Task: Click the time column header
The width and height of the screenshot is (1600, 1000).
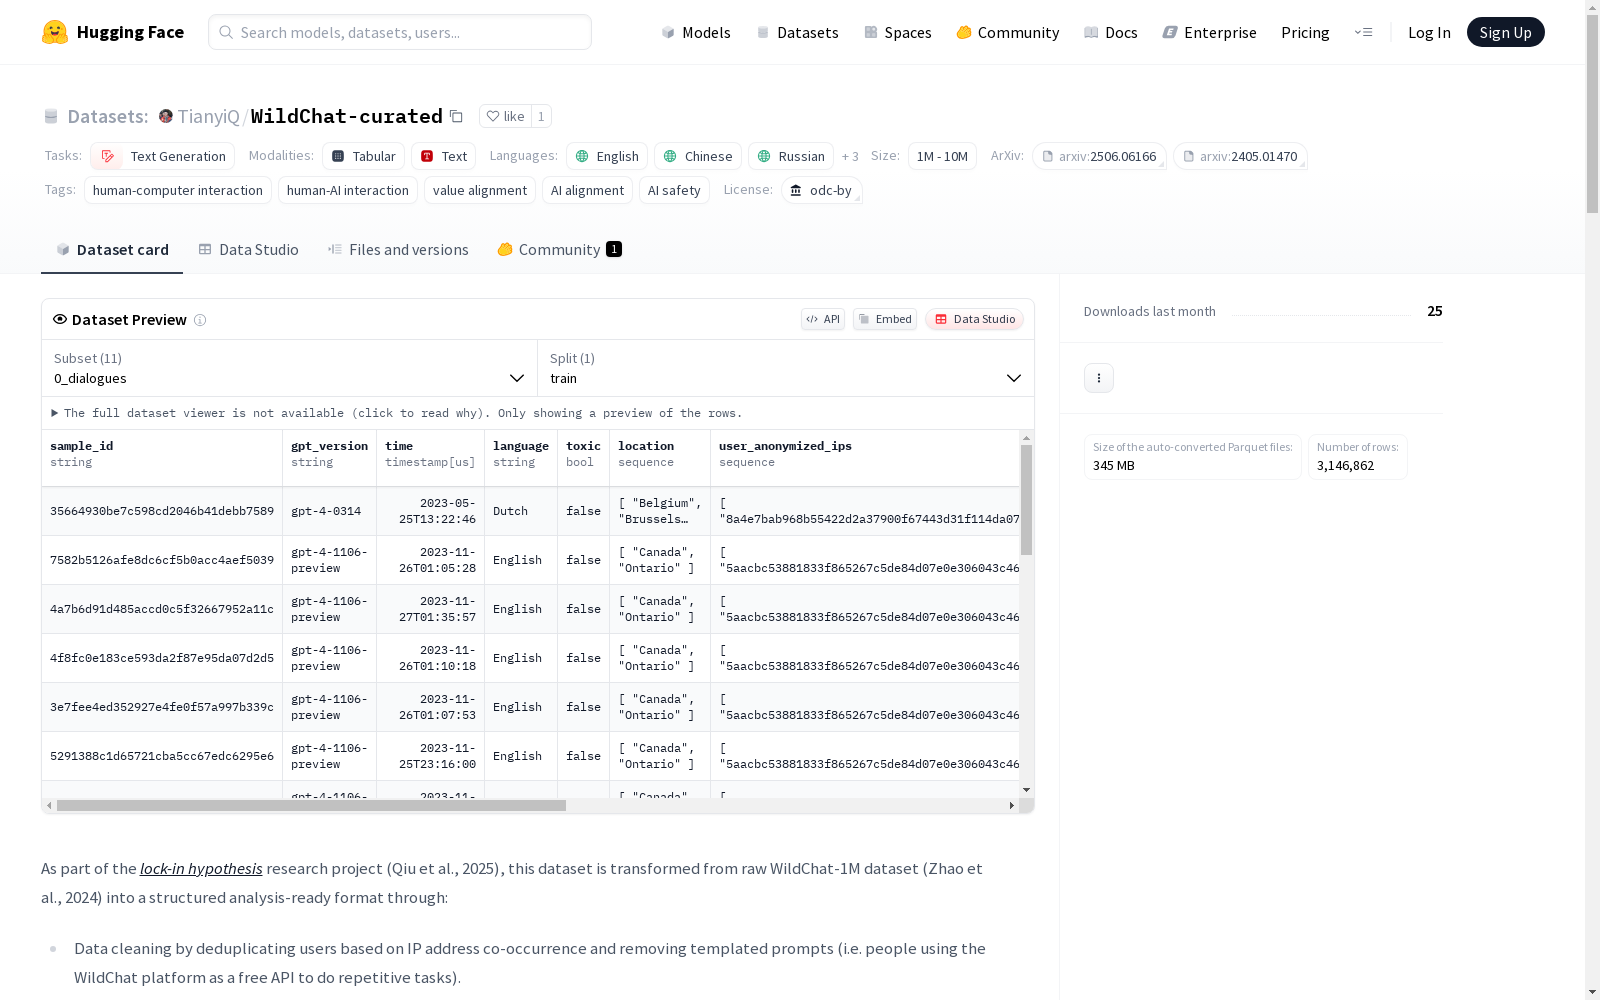Action: pos(431,458)
